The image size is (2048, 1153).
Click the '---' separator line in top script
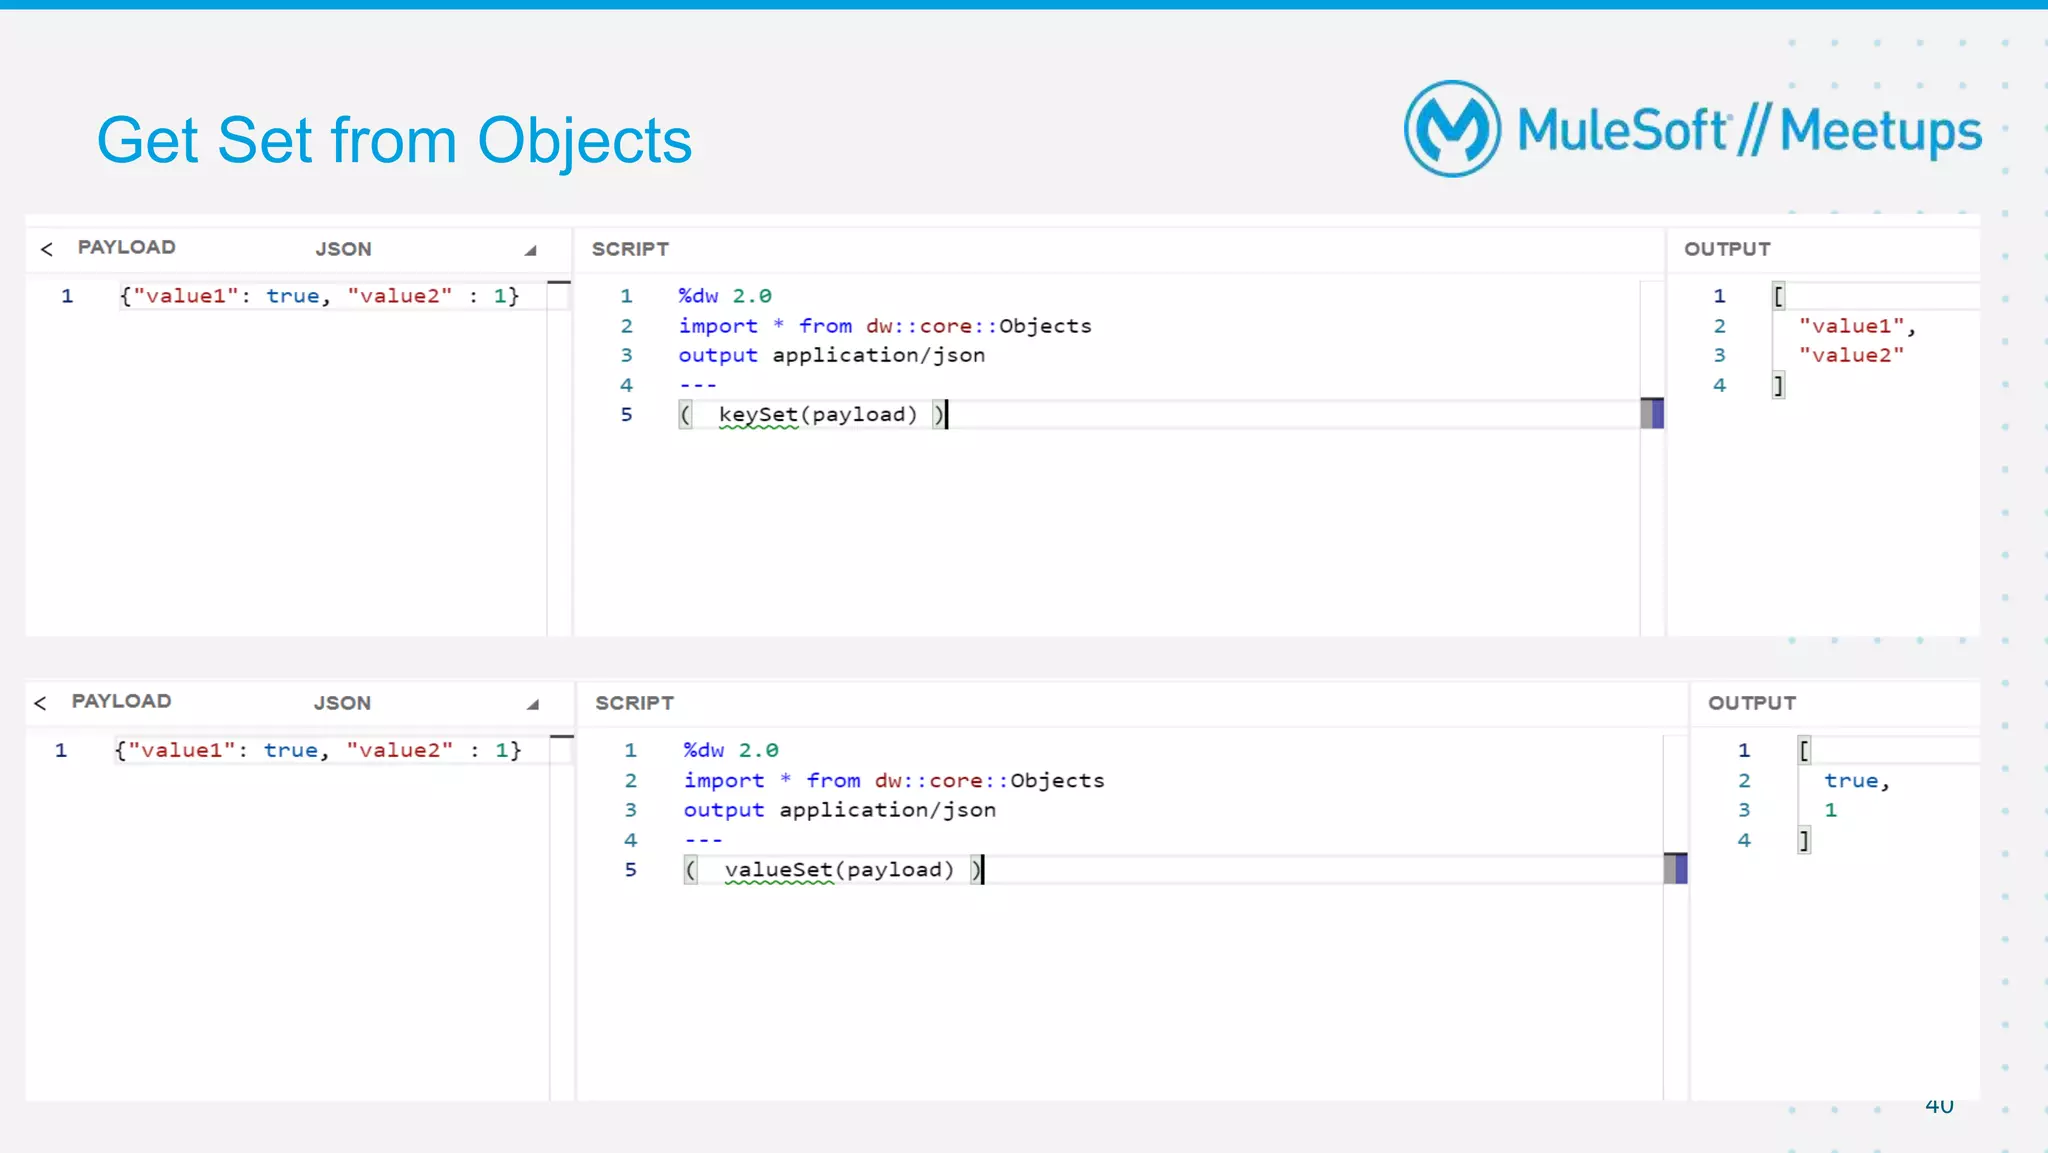[x=698, y=385]
